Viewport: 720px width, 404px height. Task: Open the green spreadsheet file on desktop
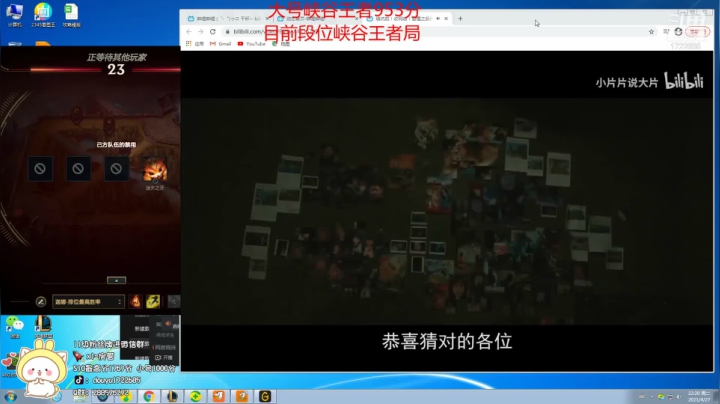point(71,15)
